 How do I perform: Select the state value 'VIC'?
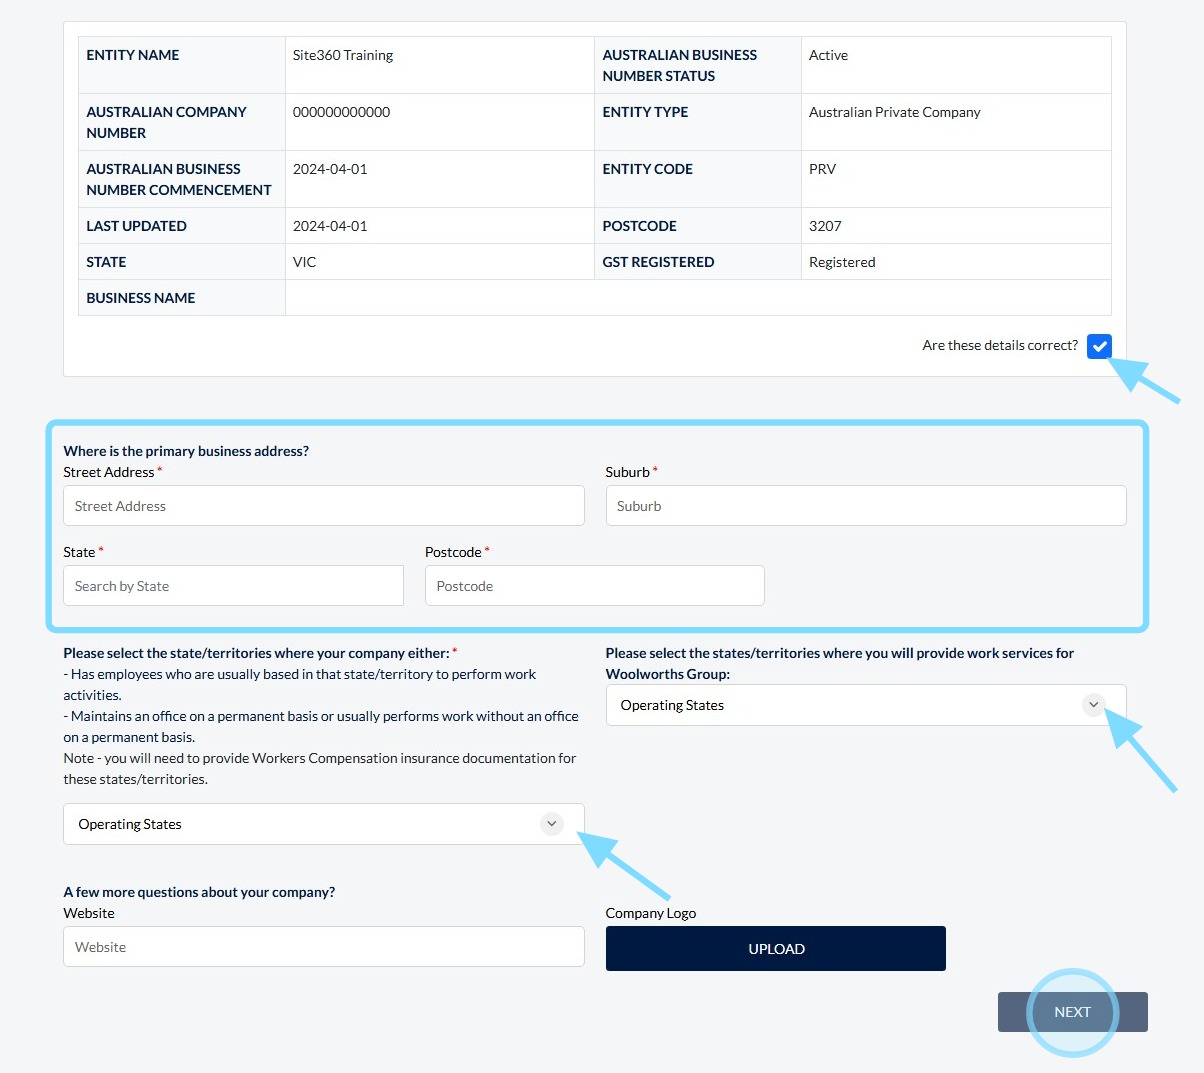(305, 262)
